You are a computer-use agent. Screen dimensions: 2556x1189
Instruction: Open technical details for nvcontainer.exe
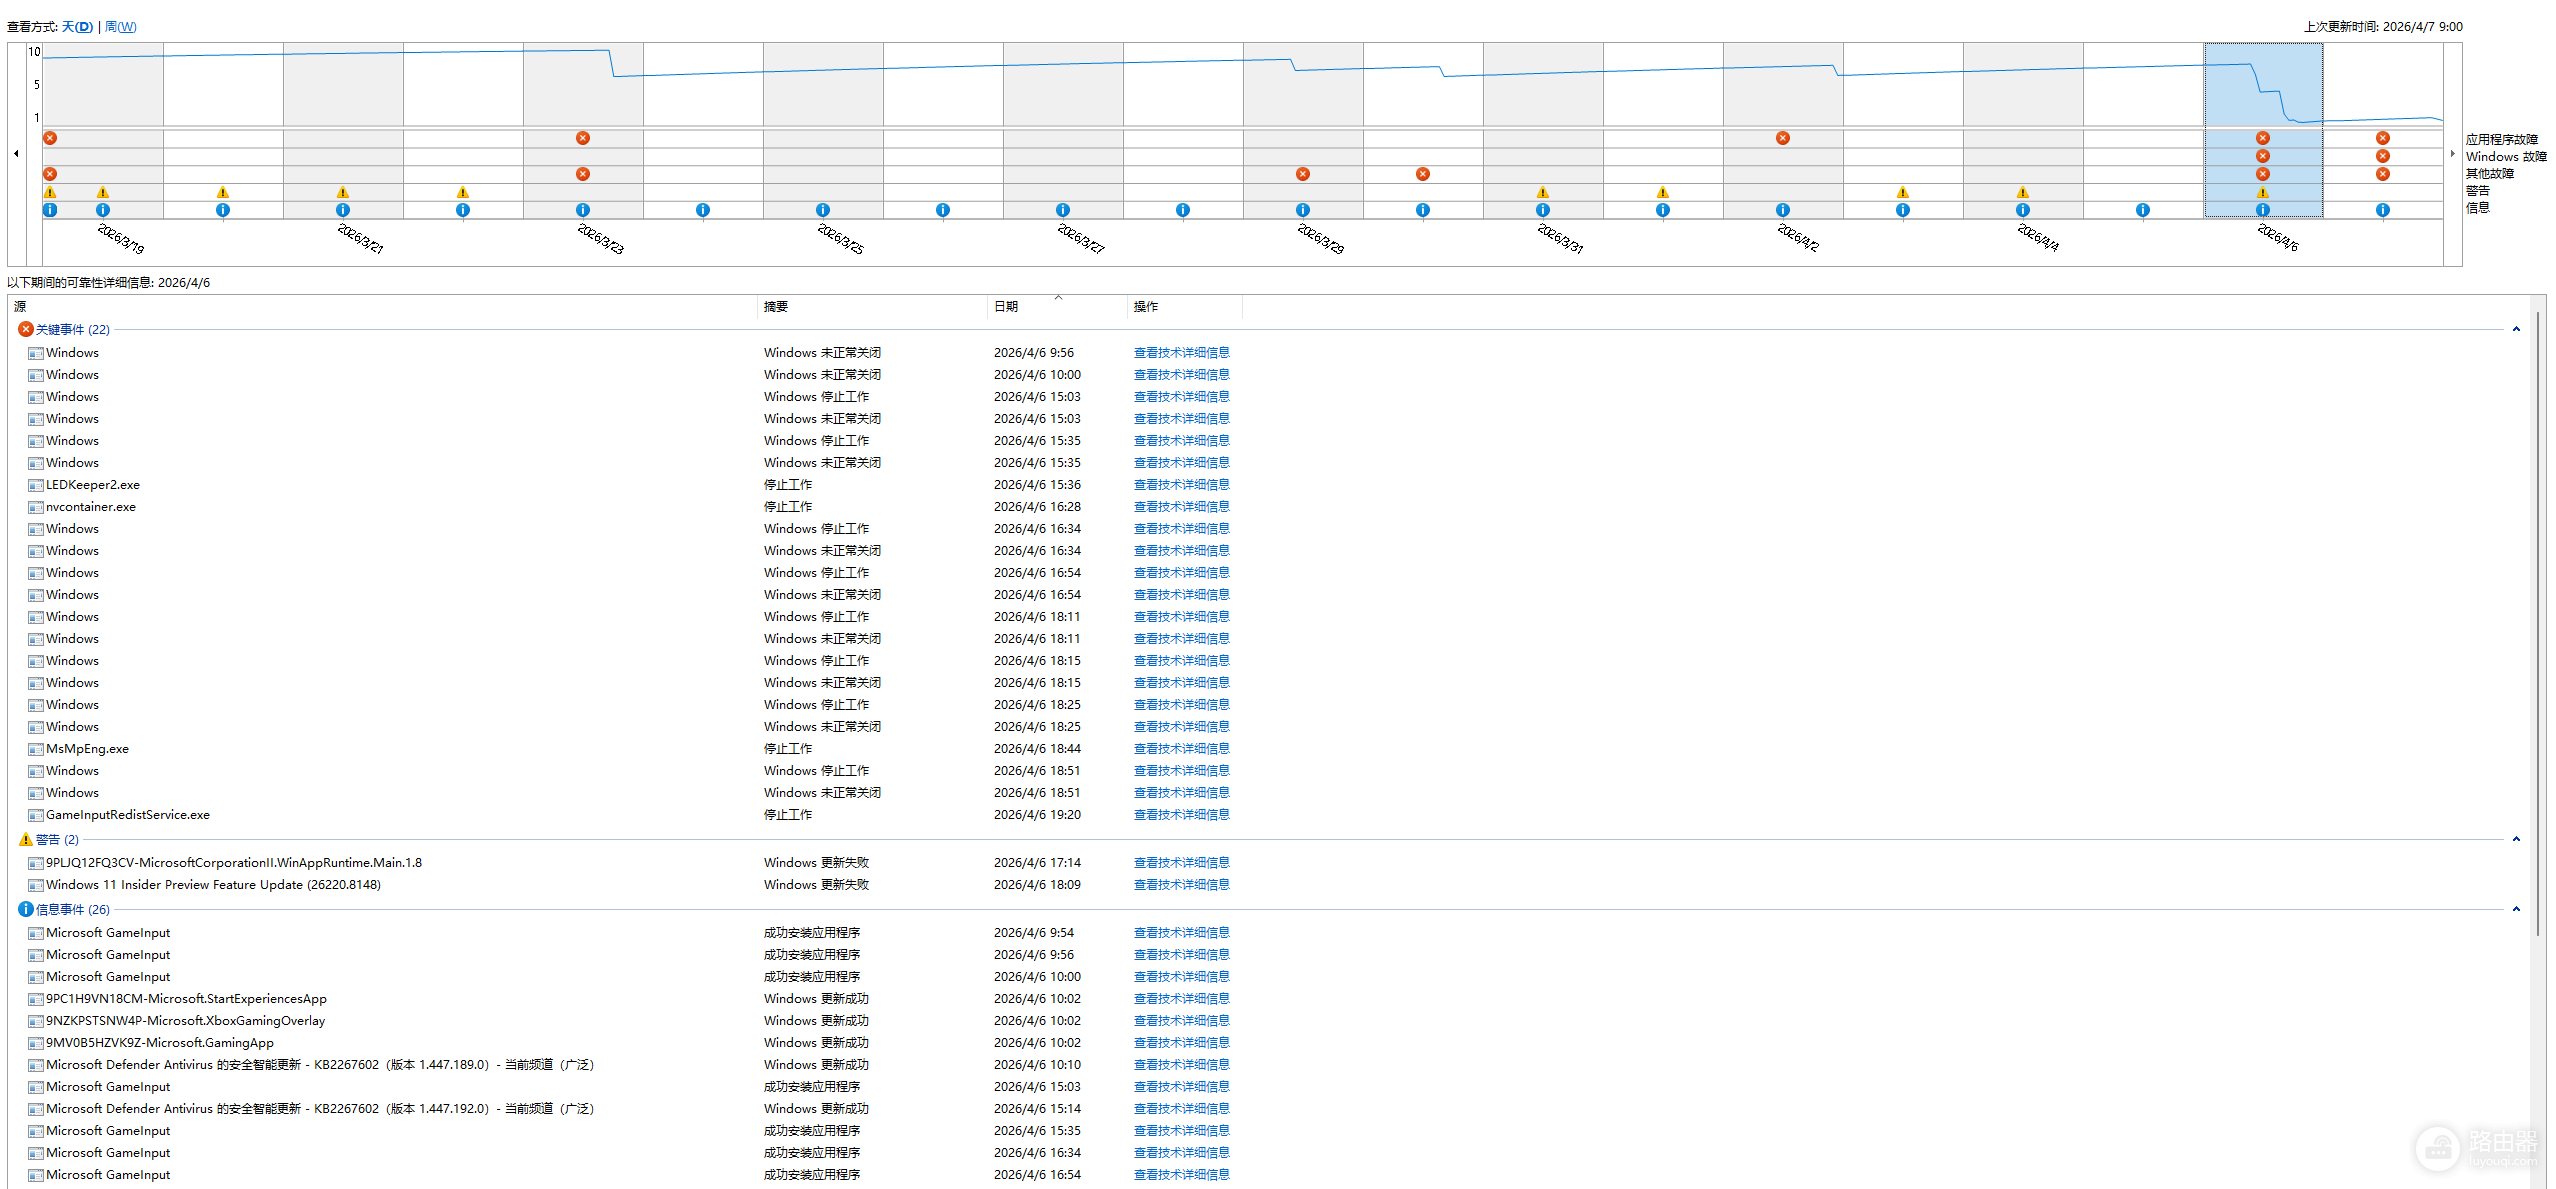1181,507
